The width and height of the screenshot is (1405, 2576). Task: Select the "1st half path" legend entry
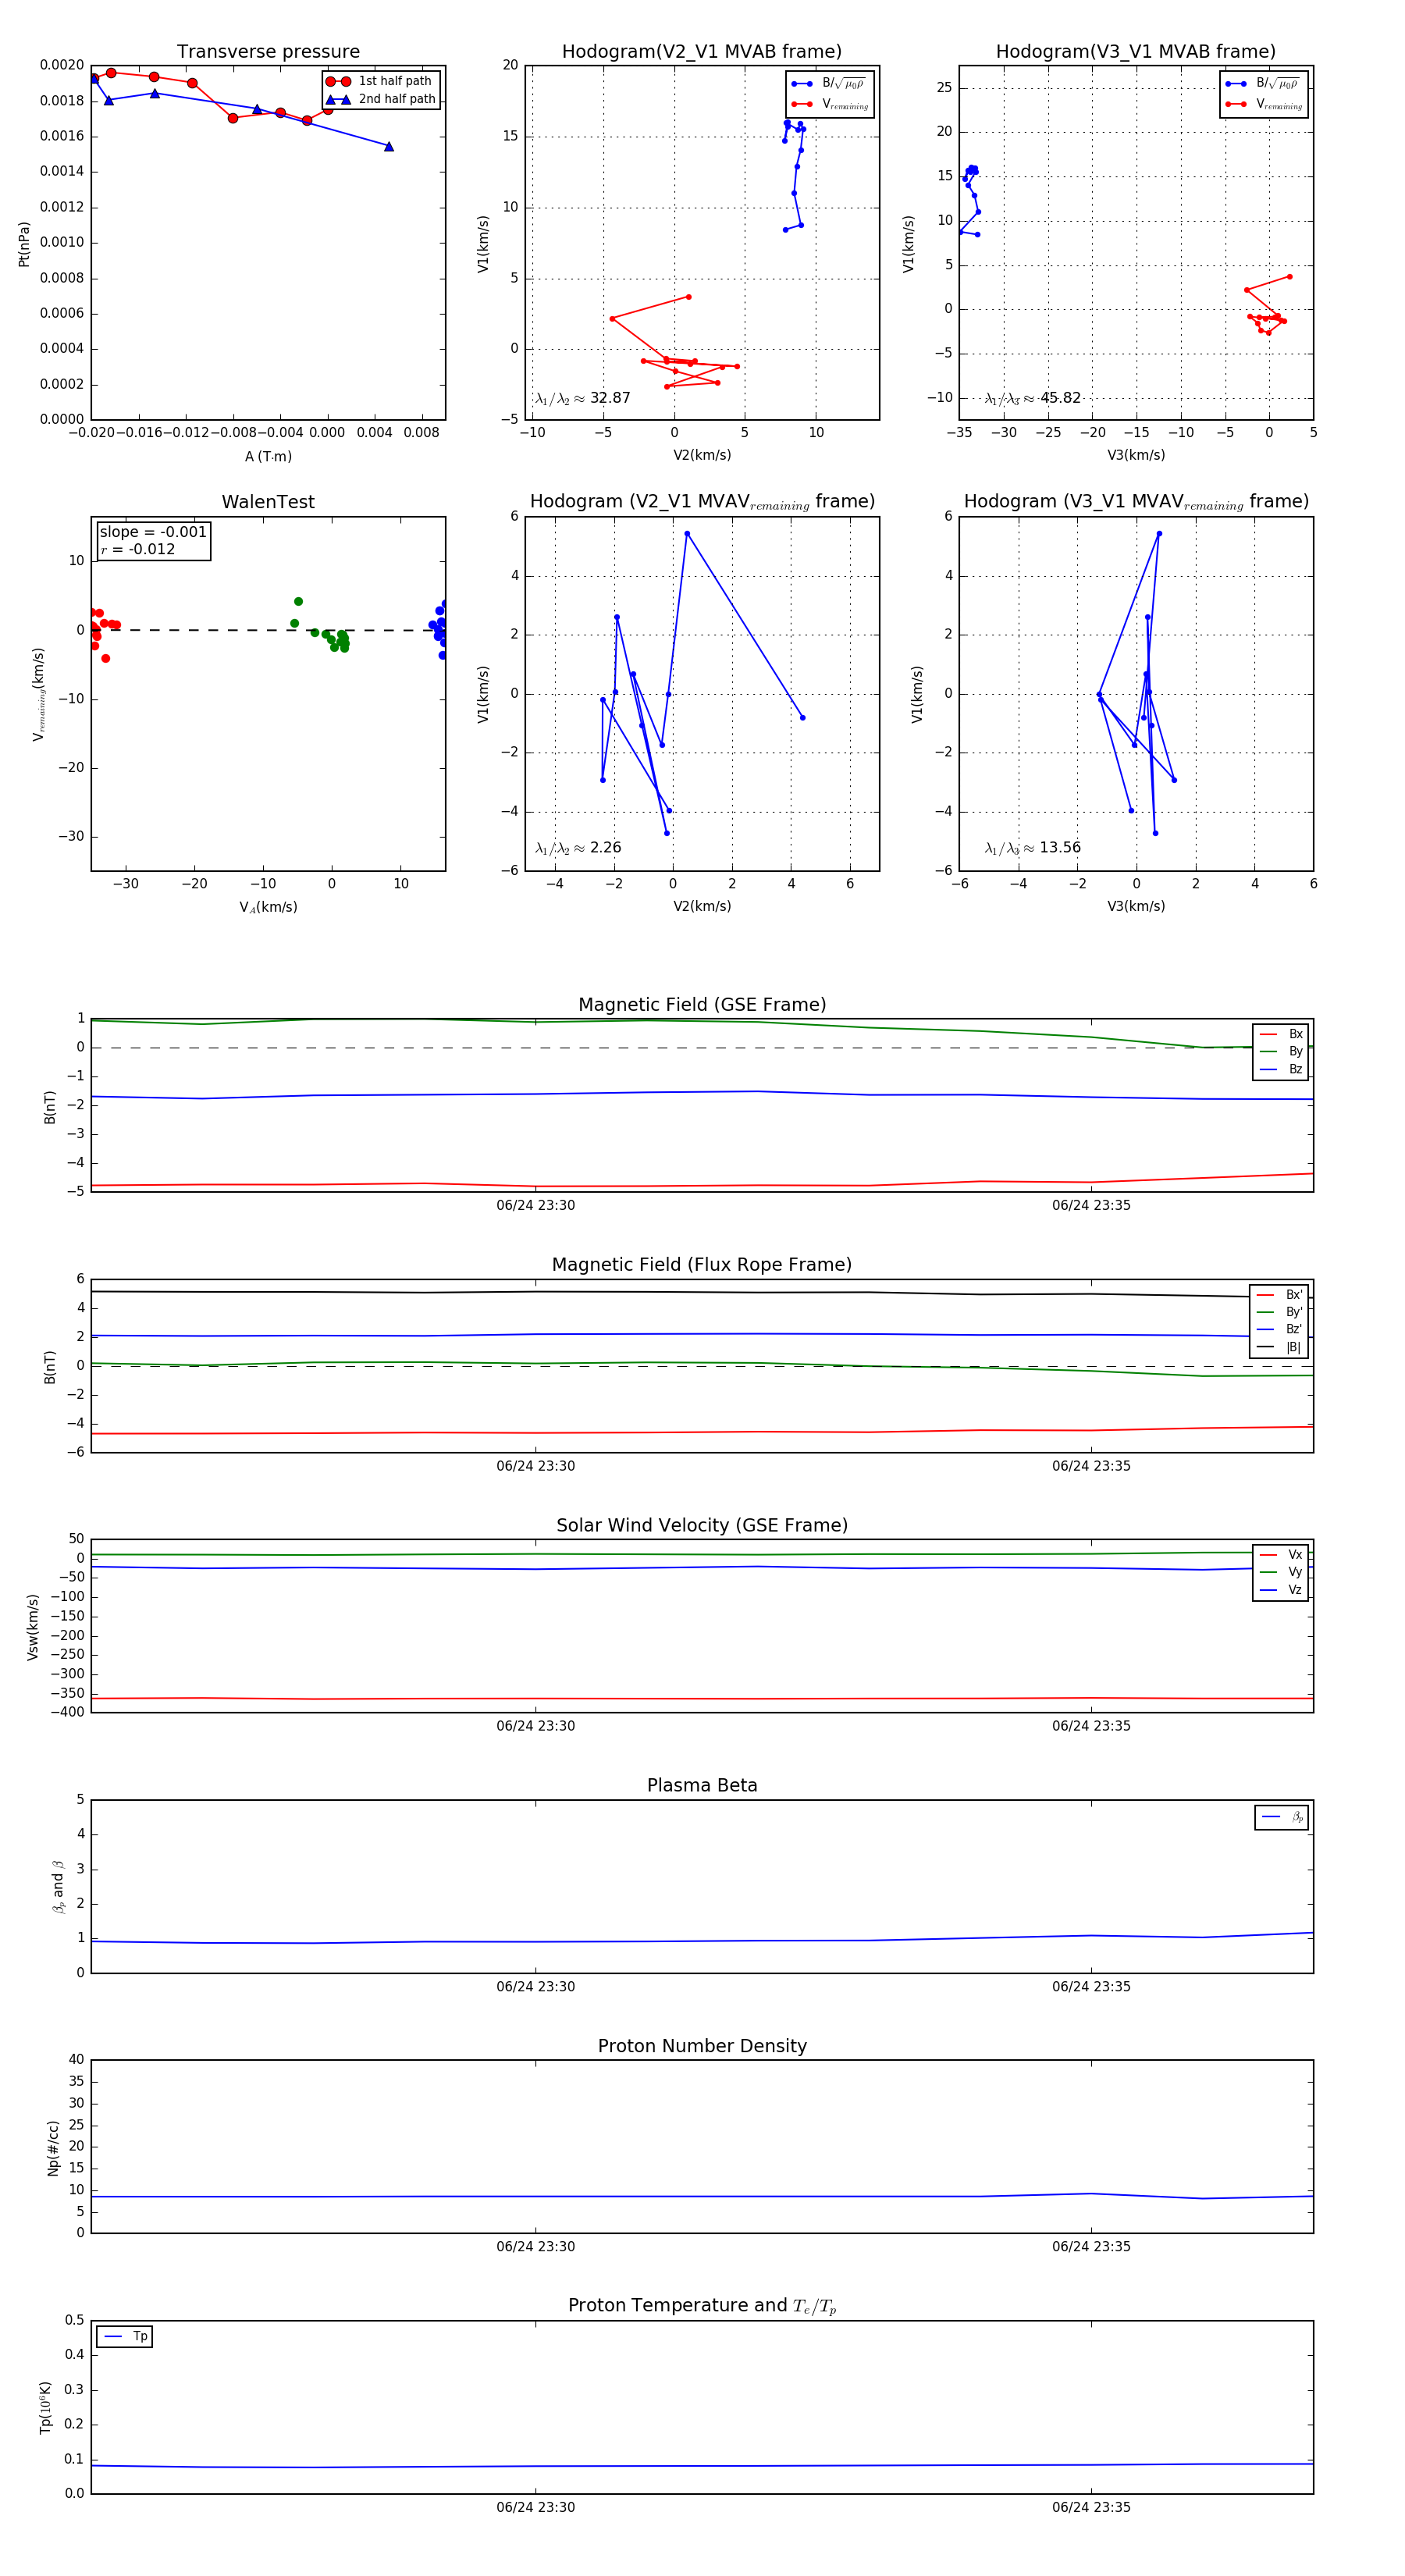(x=380, y=81)
